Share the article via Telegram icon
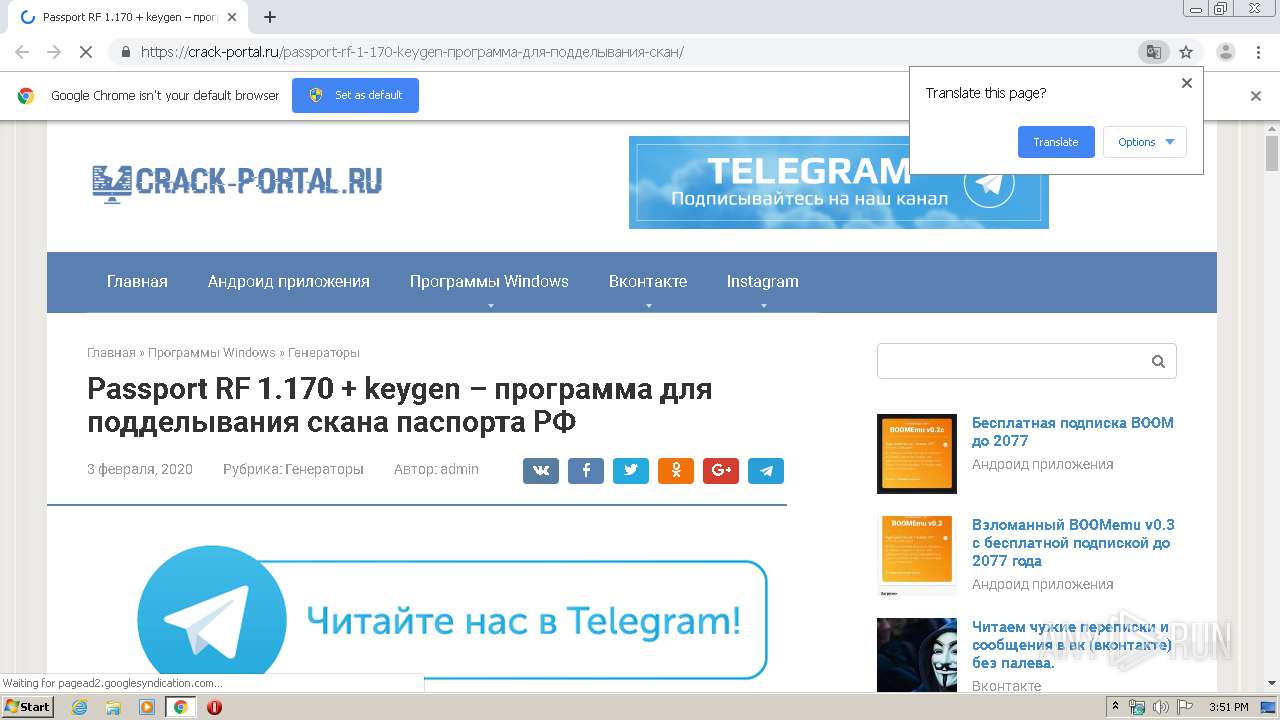This screenshot has height=720, width=1280. 766,471
